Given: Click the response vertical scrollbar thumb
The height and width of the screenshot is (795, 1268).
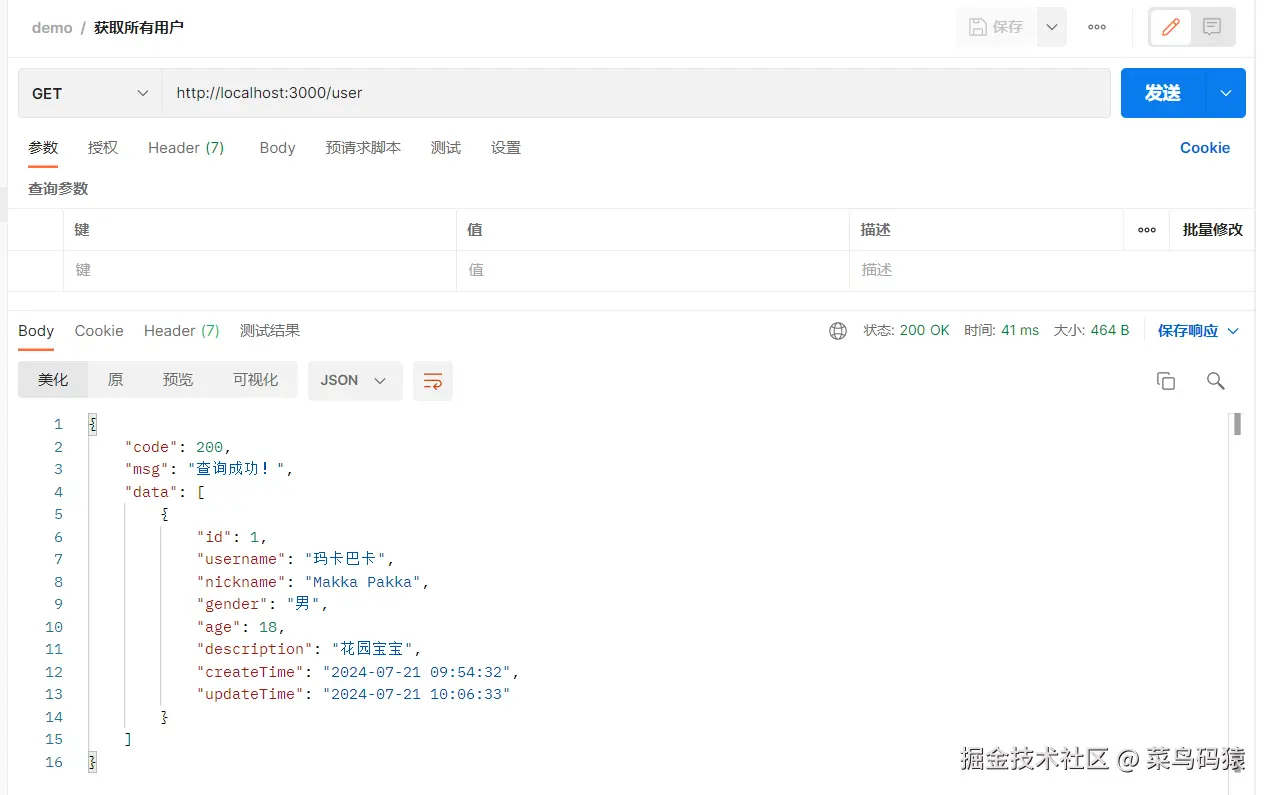Looking at the screenshot, I should (1237, 424).
